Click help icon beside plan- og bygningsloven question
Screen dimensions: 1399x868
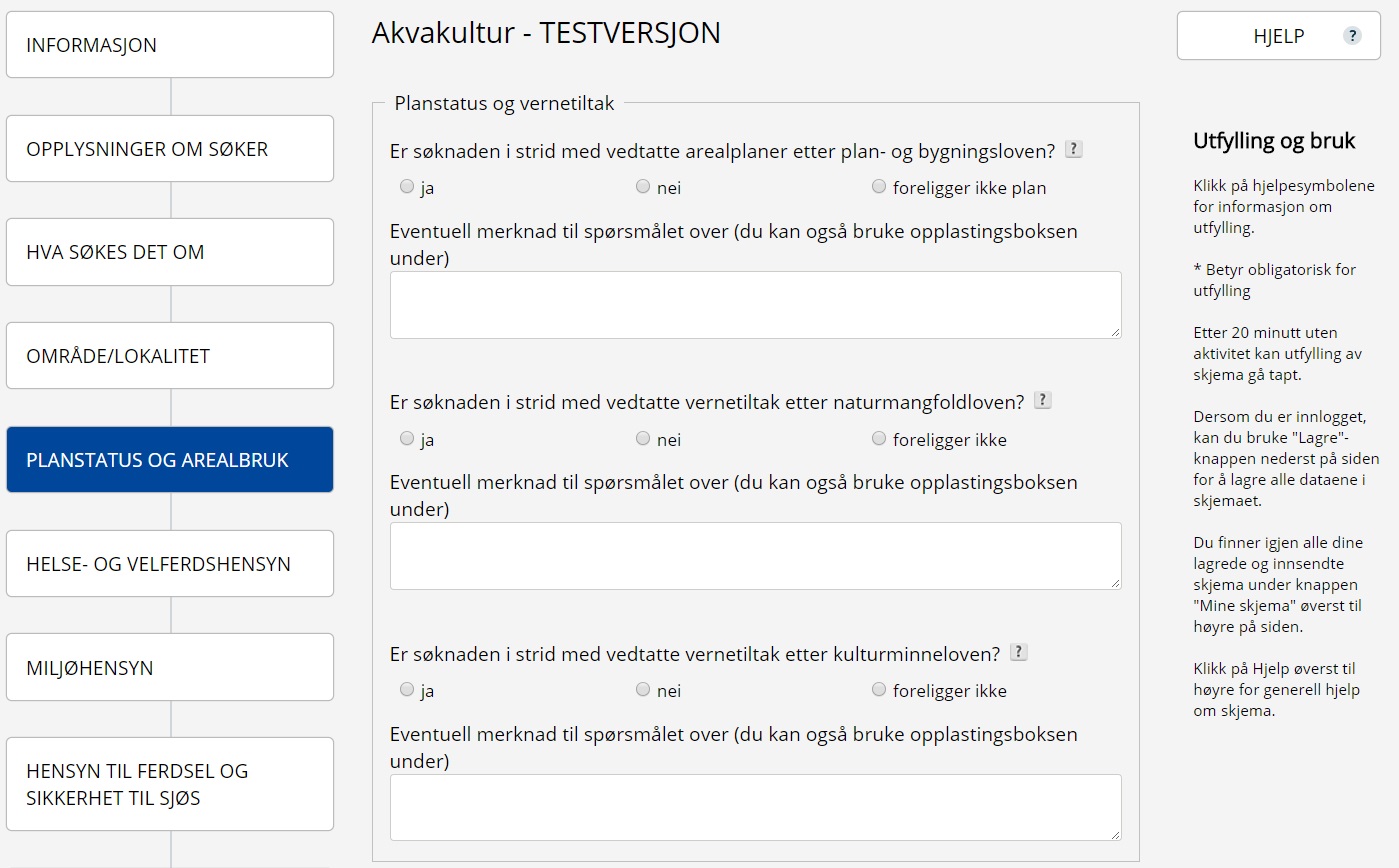(x=1074, y=150)
